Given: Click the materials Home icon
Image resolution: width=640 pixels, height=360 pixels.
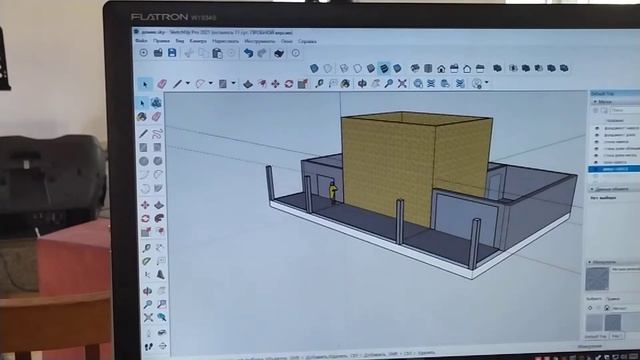Looking at the screenshot, I should pyautogui.click(x=607, y=308).
